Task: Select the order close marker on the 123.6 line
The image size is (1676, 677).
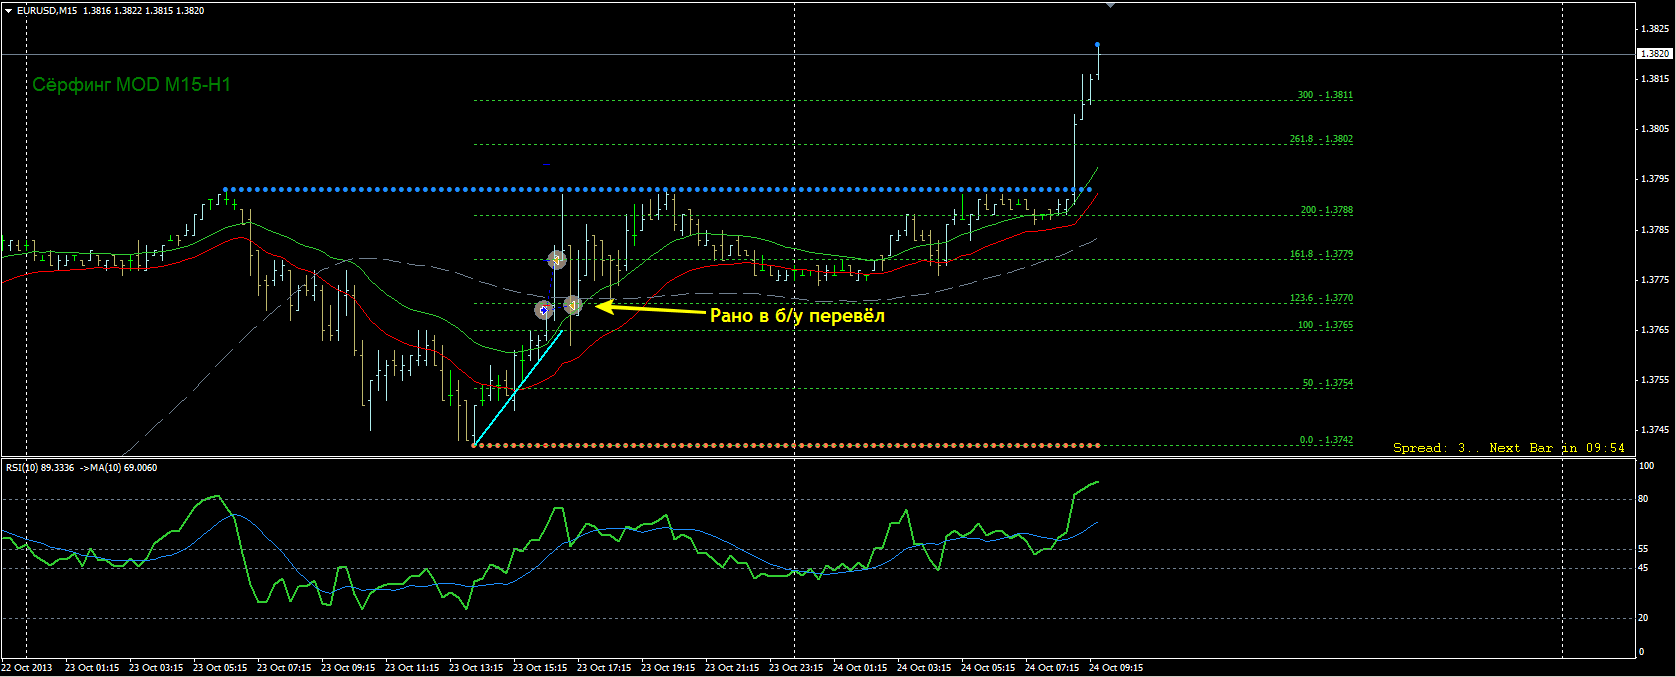Action: pyautogui.click(x=572, y=305)
